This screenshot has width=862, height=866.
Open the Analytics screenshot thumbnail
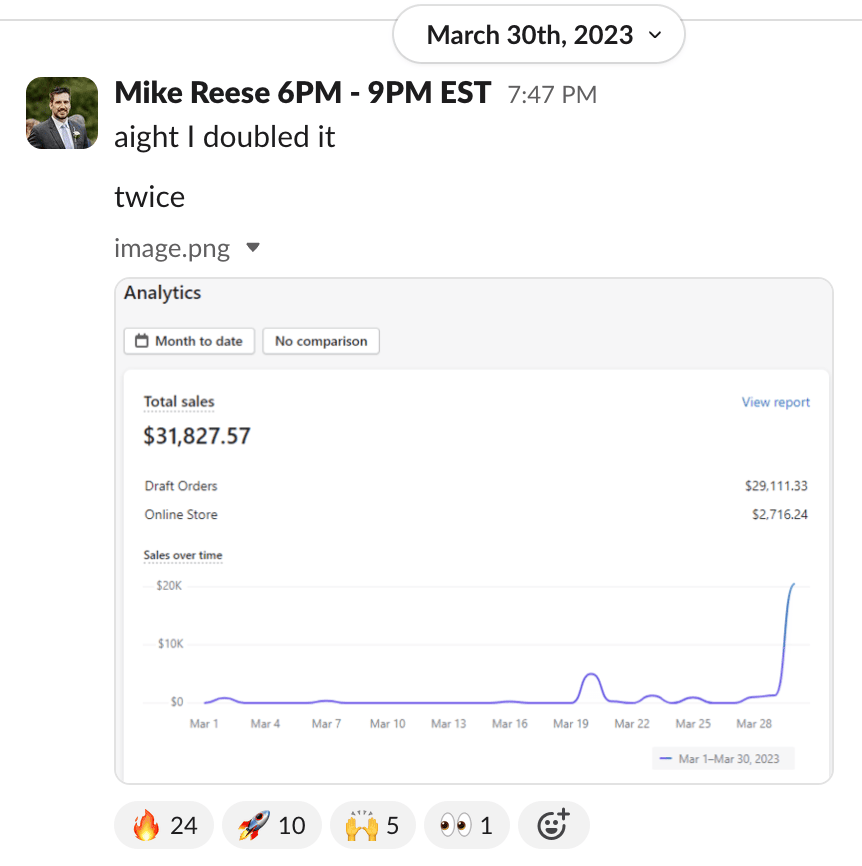474,530
